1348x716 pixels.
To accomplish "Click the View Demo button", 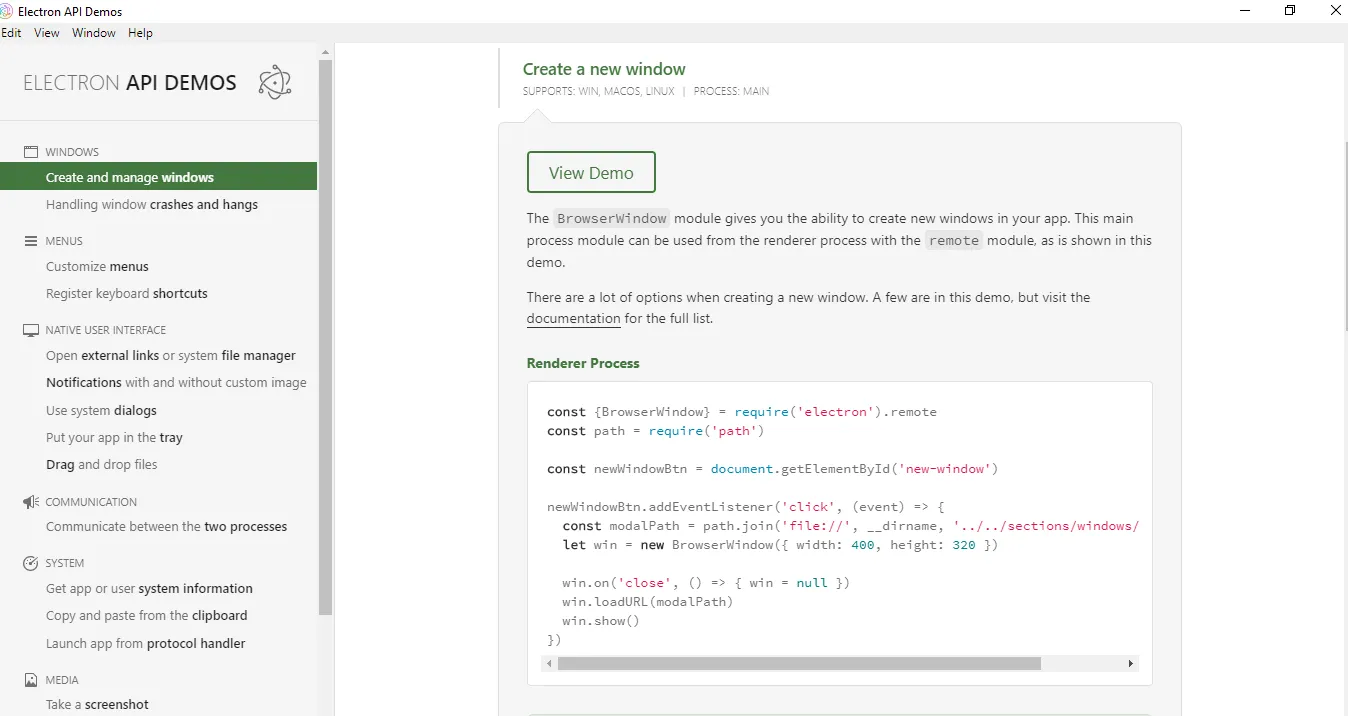I will [x=591, y=172].
